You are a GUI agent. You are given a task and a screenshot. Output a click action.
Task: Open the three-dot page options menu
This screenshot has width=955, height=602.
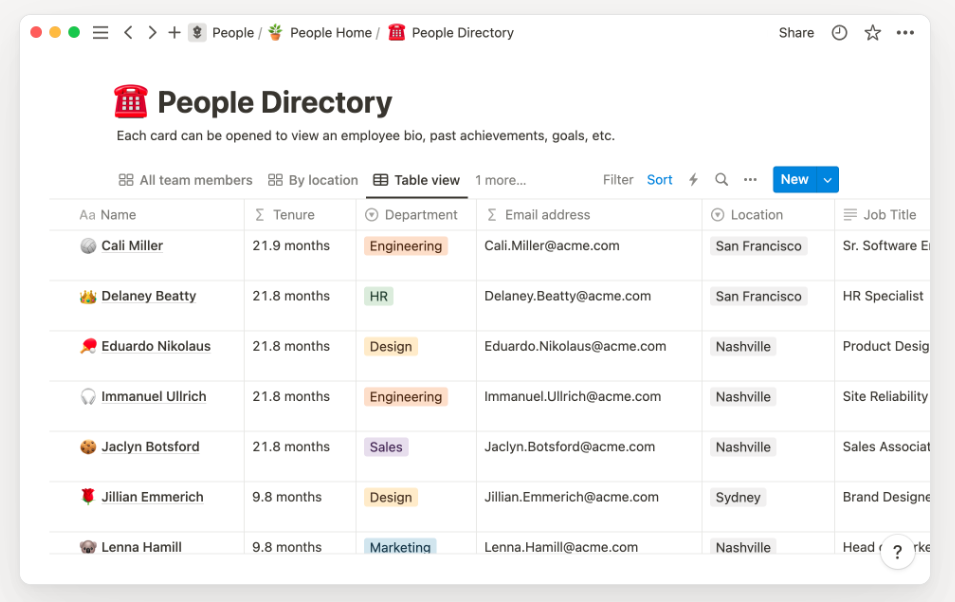(905, 33)
